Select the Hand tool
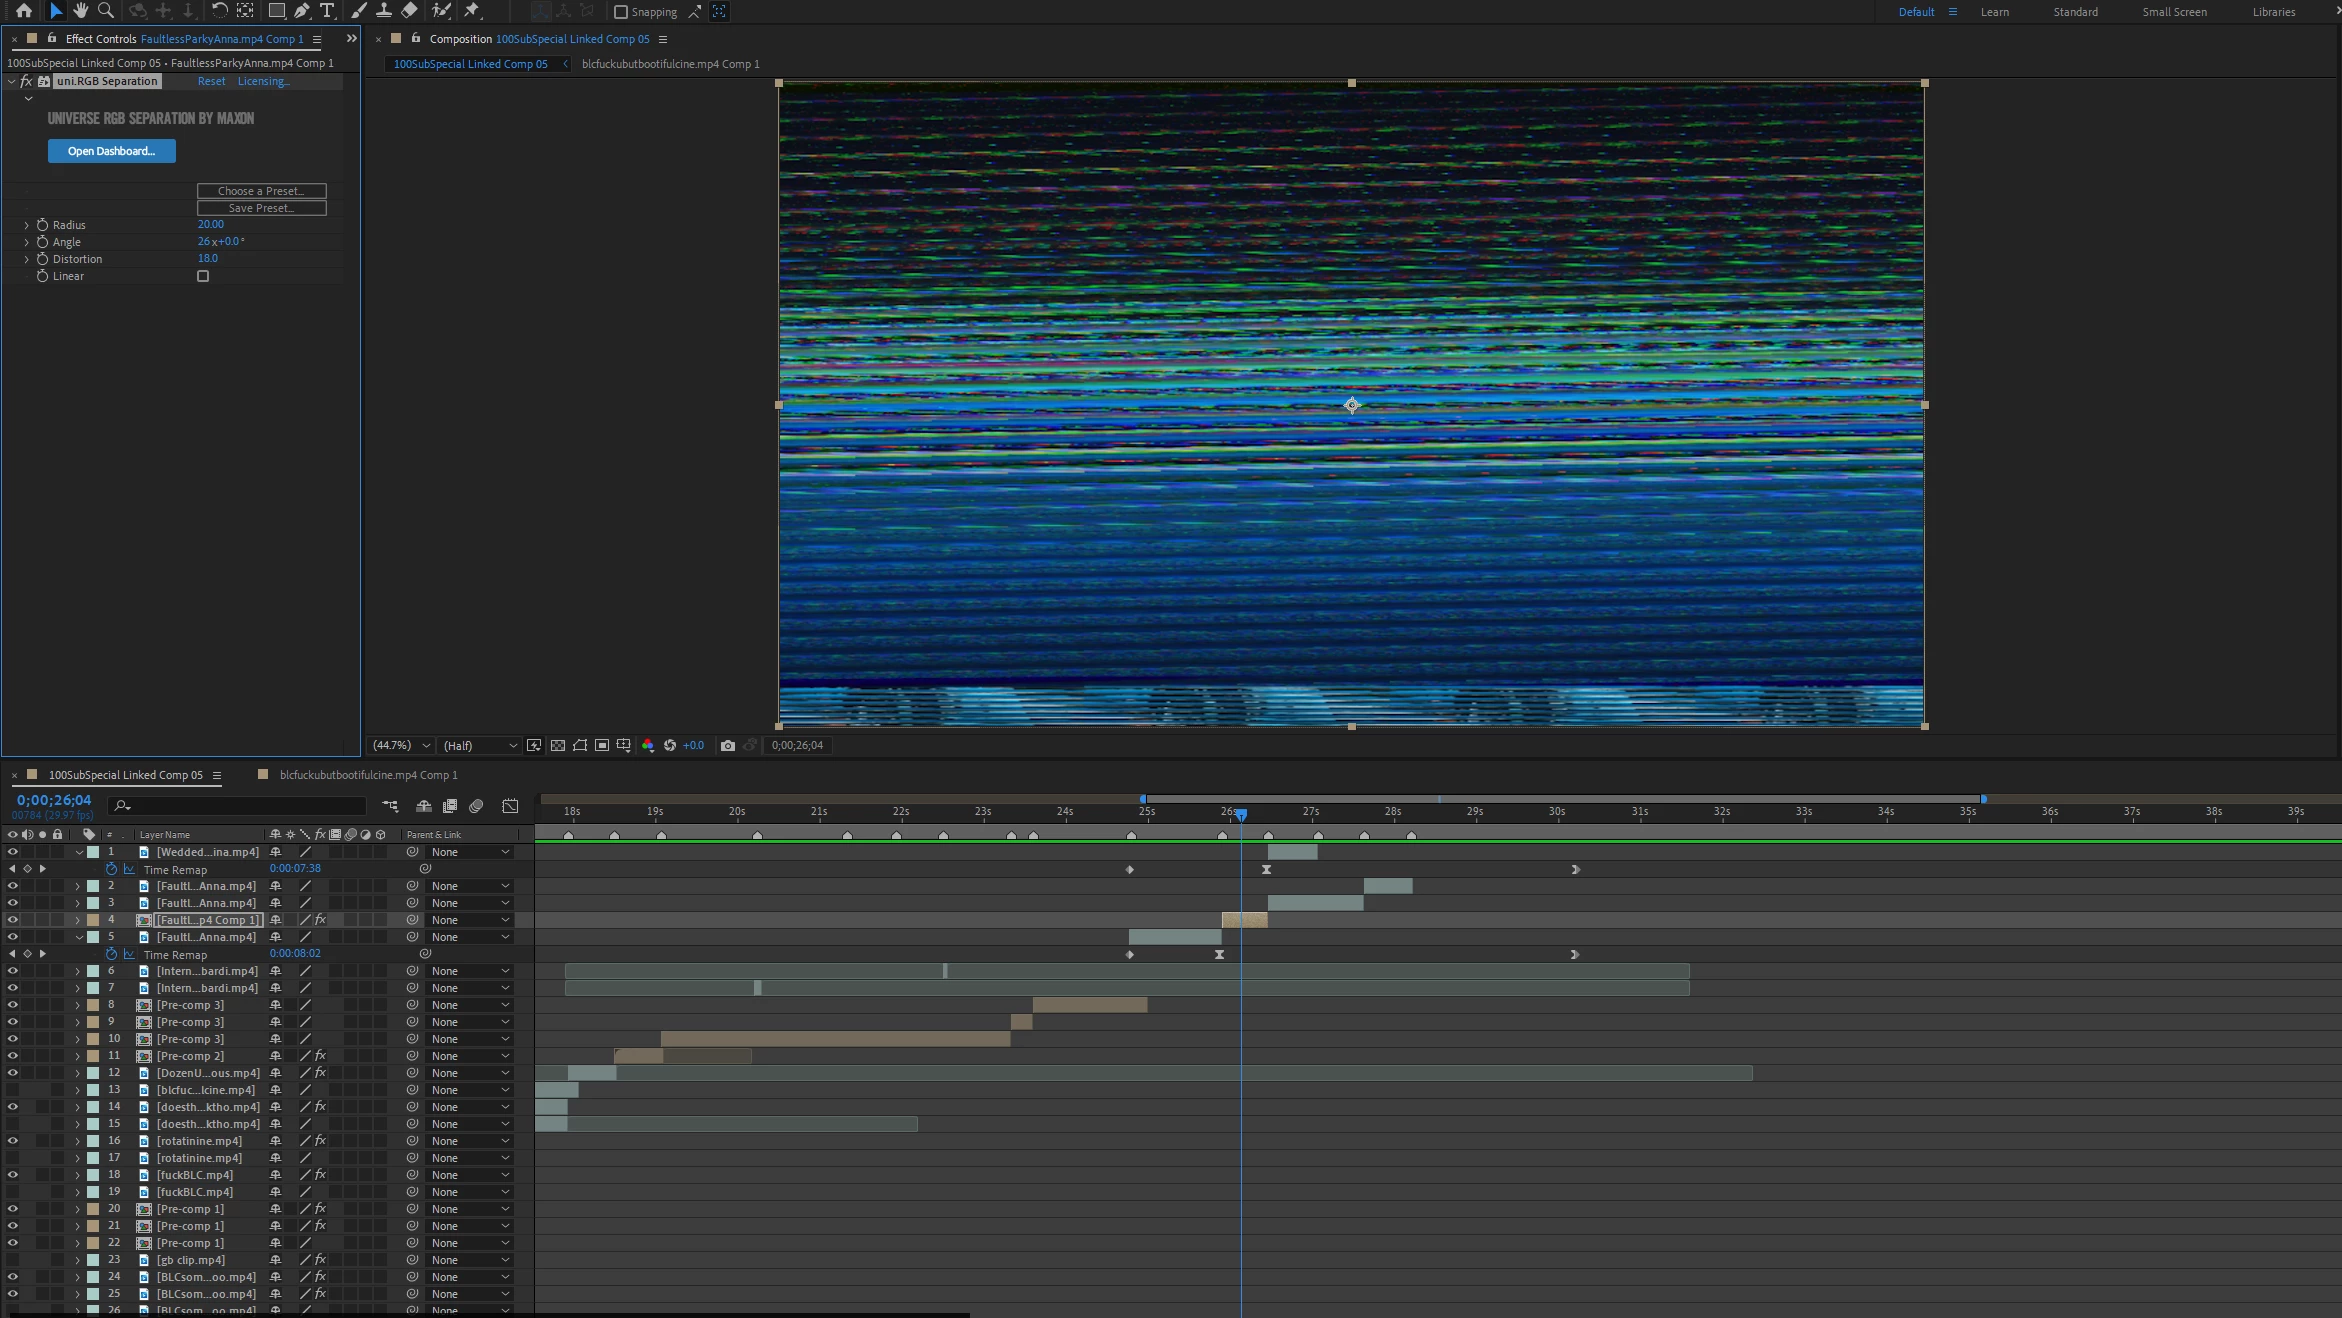Viewport: 2342px width, 1318px height. tap(80, 11)
